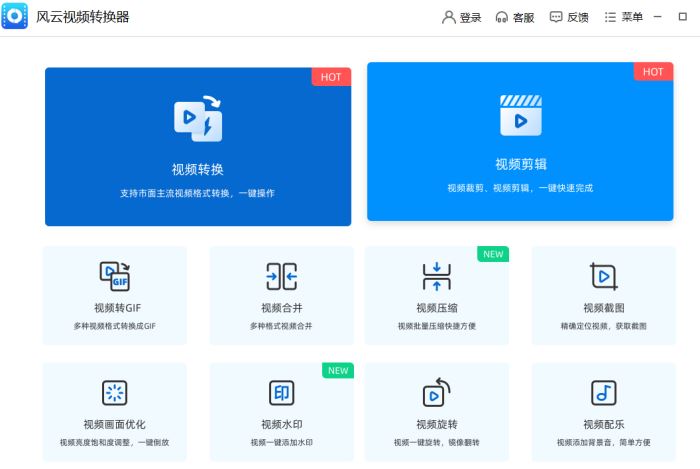Viewport: 700px width, 469px height.
Task: Click the video watermark 印 icon
Action: (282, 393)
